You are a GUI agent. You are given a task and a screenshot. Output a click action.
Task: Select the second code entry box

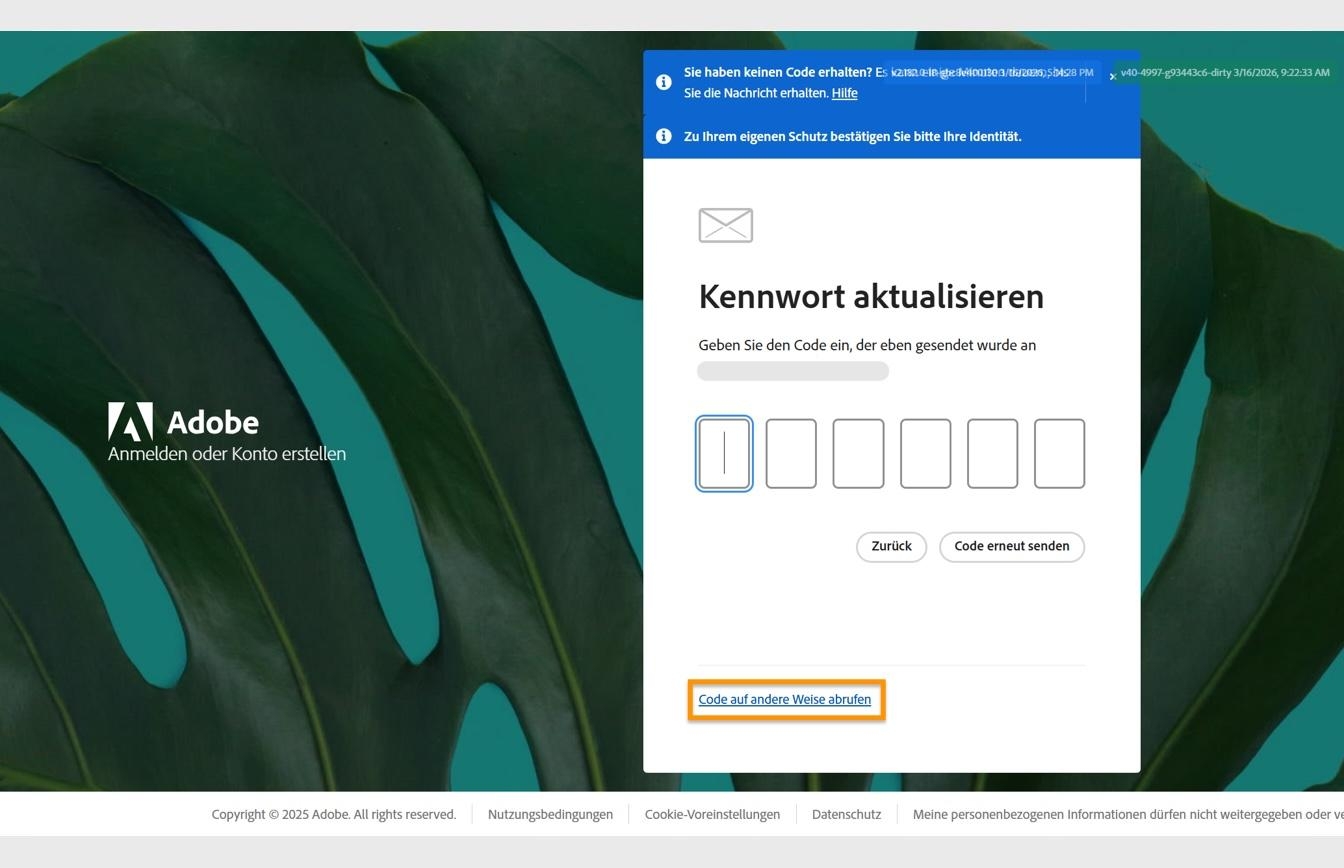click(791, 453)
